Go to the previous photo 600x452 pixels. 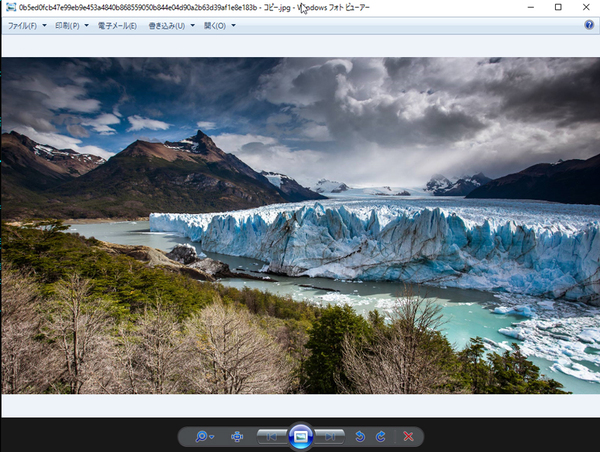point(270,437)
